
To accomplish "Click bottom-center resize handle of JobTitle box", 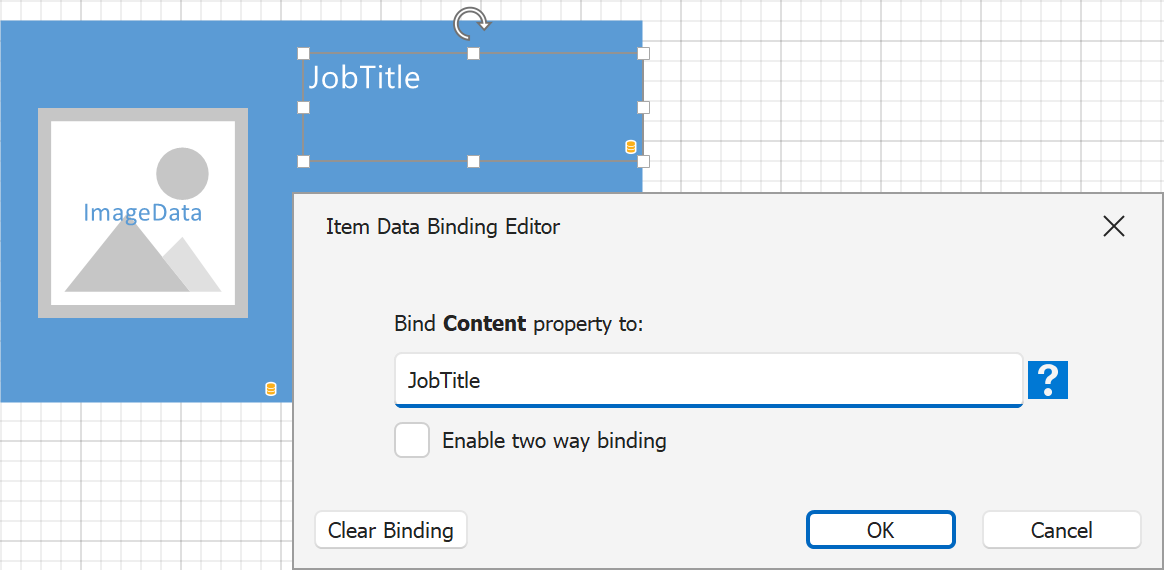I will (x=474, y=161).
